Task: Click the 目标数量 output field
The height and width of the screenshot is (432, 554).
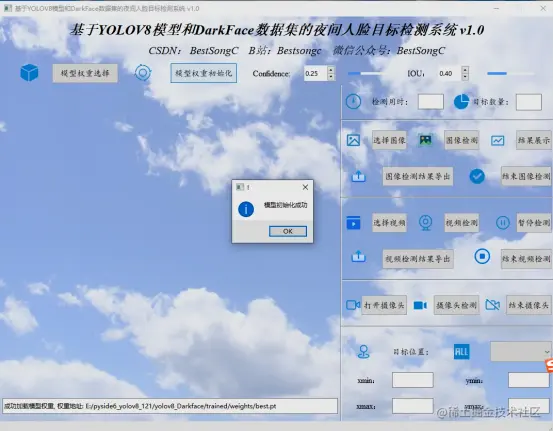Action: pyautogui.click(x=529, y=102)
